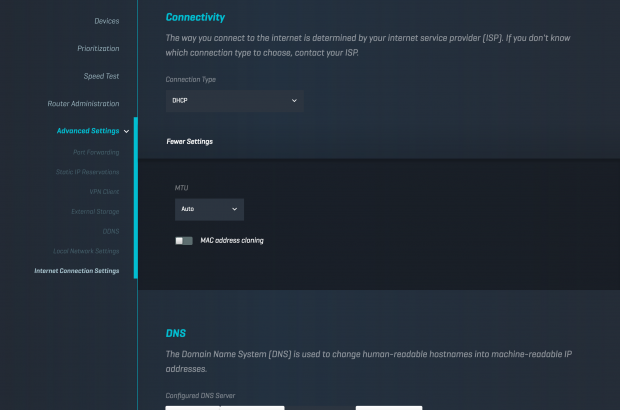Open Prioritization page
Screen dimensions: 620x410
(98, 48)
